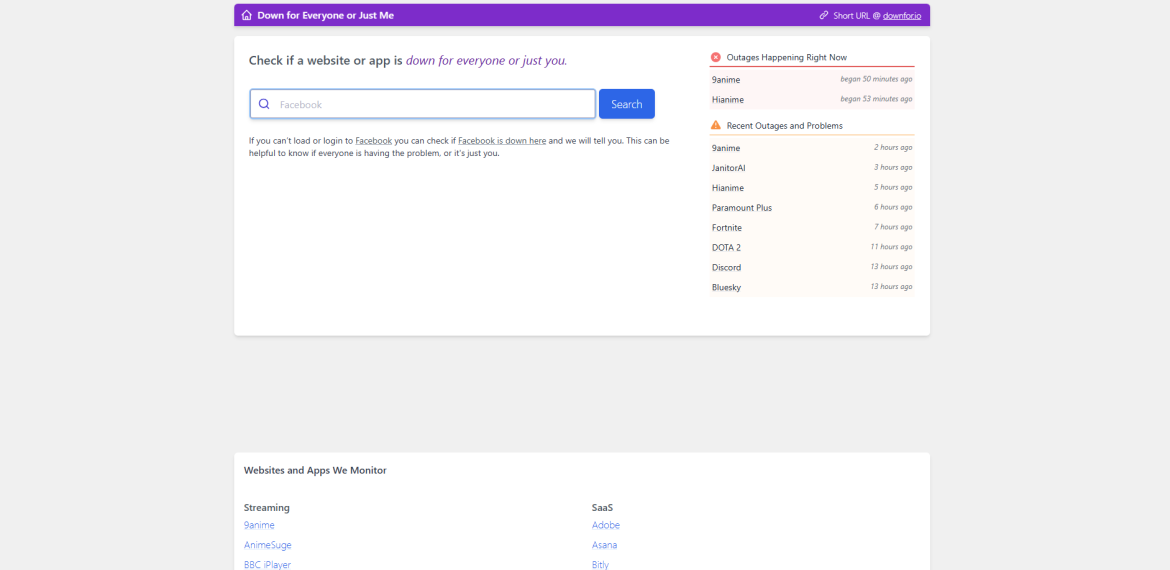Open the Facebook link in description
Viewport: 1170px width, 570px height.
pos(374,140)
